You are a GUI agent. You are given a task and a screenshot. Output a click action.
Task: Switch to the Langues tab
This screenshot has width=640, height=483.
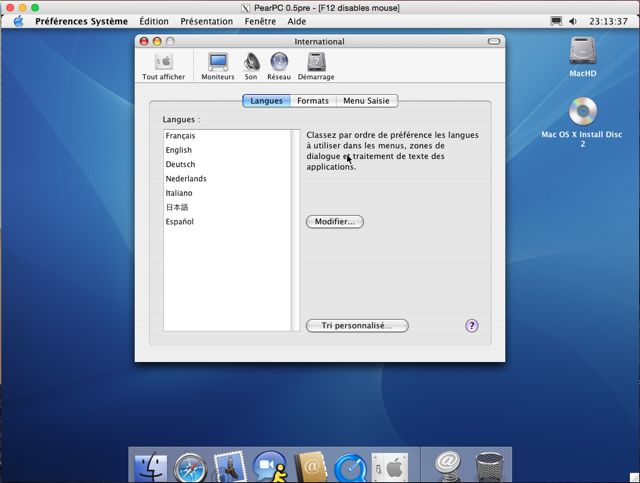(266, 101)
